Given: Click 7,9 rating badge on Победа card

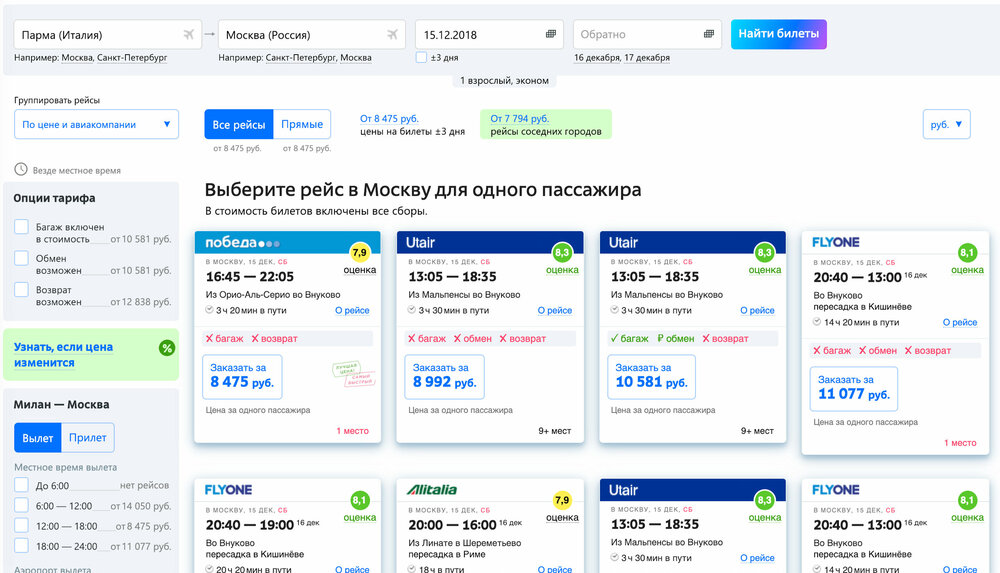Looking at the screenshot, I should point(360,253).
